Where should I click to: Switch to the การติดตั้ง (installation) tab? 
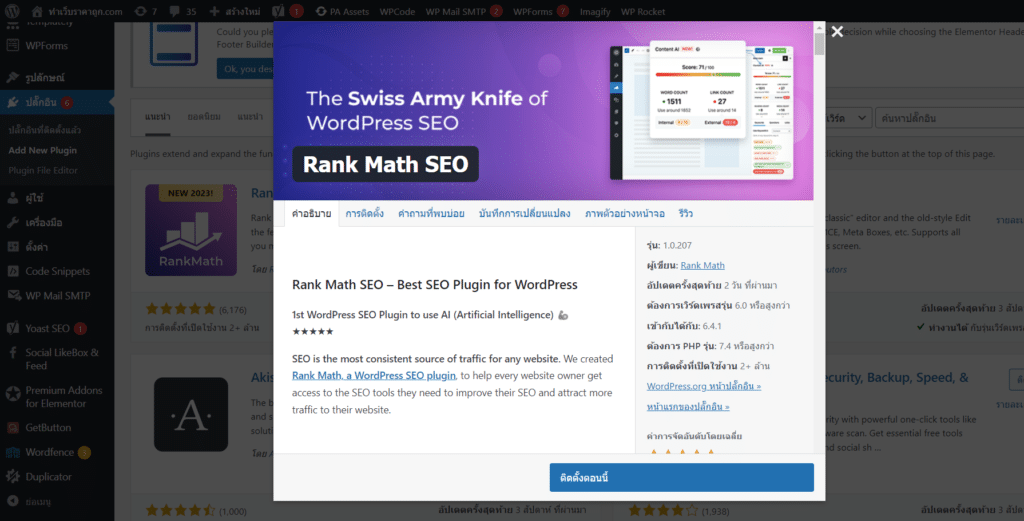pyautogui.click(x=364, y=213)
